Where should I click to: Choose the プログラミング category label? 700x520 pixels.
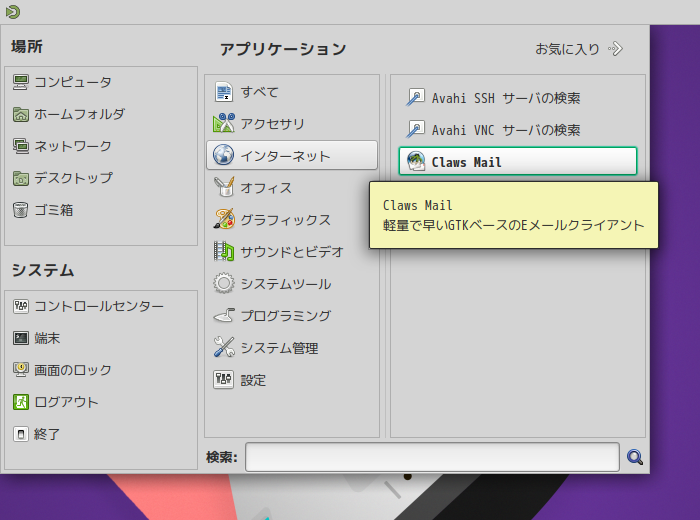tap(286, 316)
